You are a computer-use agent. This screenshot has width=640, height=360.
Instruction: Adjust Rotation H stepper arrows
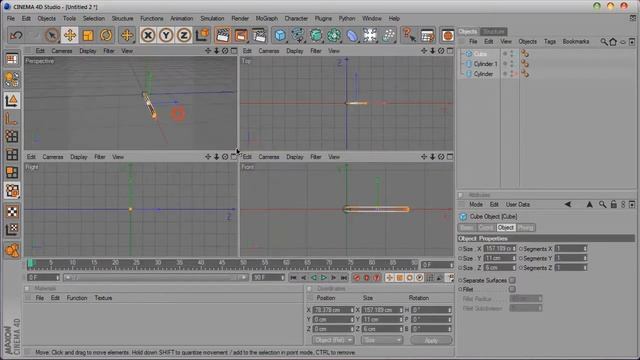click(x=449, y=310)
